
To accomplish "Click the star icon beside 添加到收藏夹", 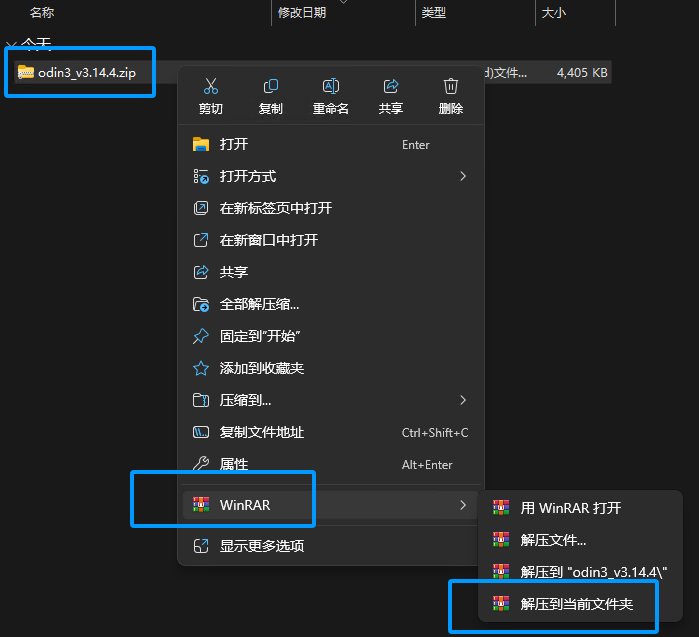I will point(201,368).
